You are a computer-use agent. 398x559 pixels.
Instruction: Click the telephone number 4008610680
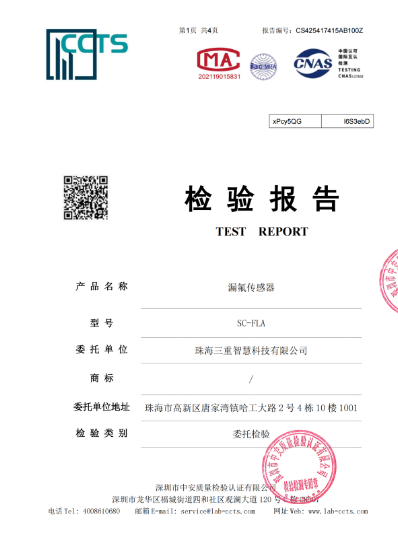pos(101,511)
